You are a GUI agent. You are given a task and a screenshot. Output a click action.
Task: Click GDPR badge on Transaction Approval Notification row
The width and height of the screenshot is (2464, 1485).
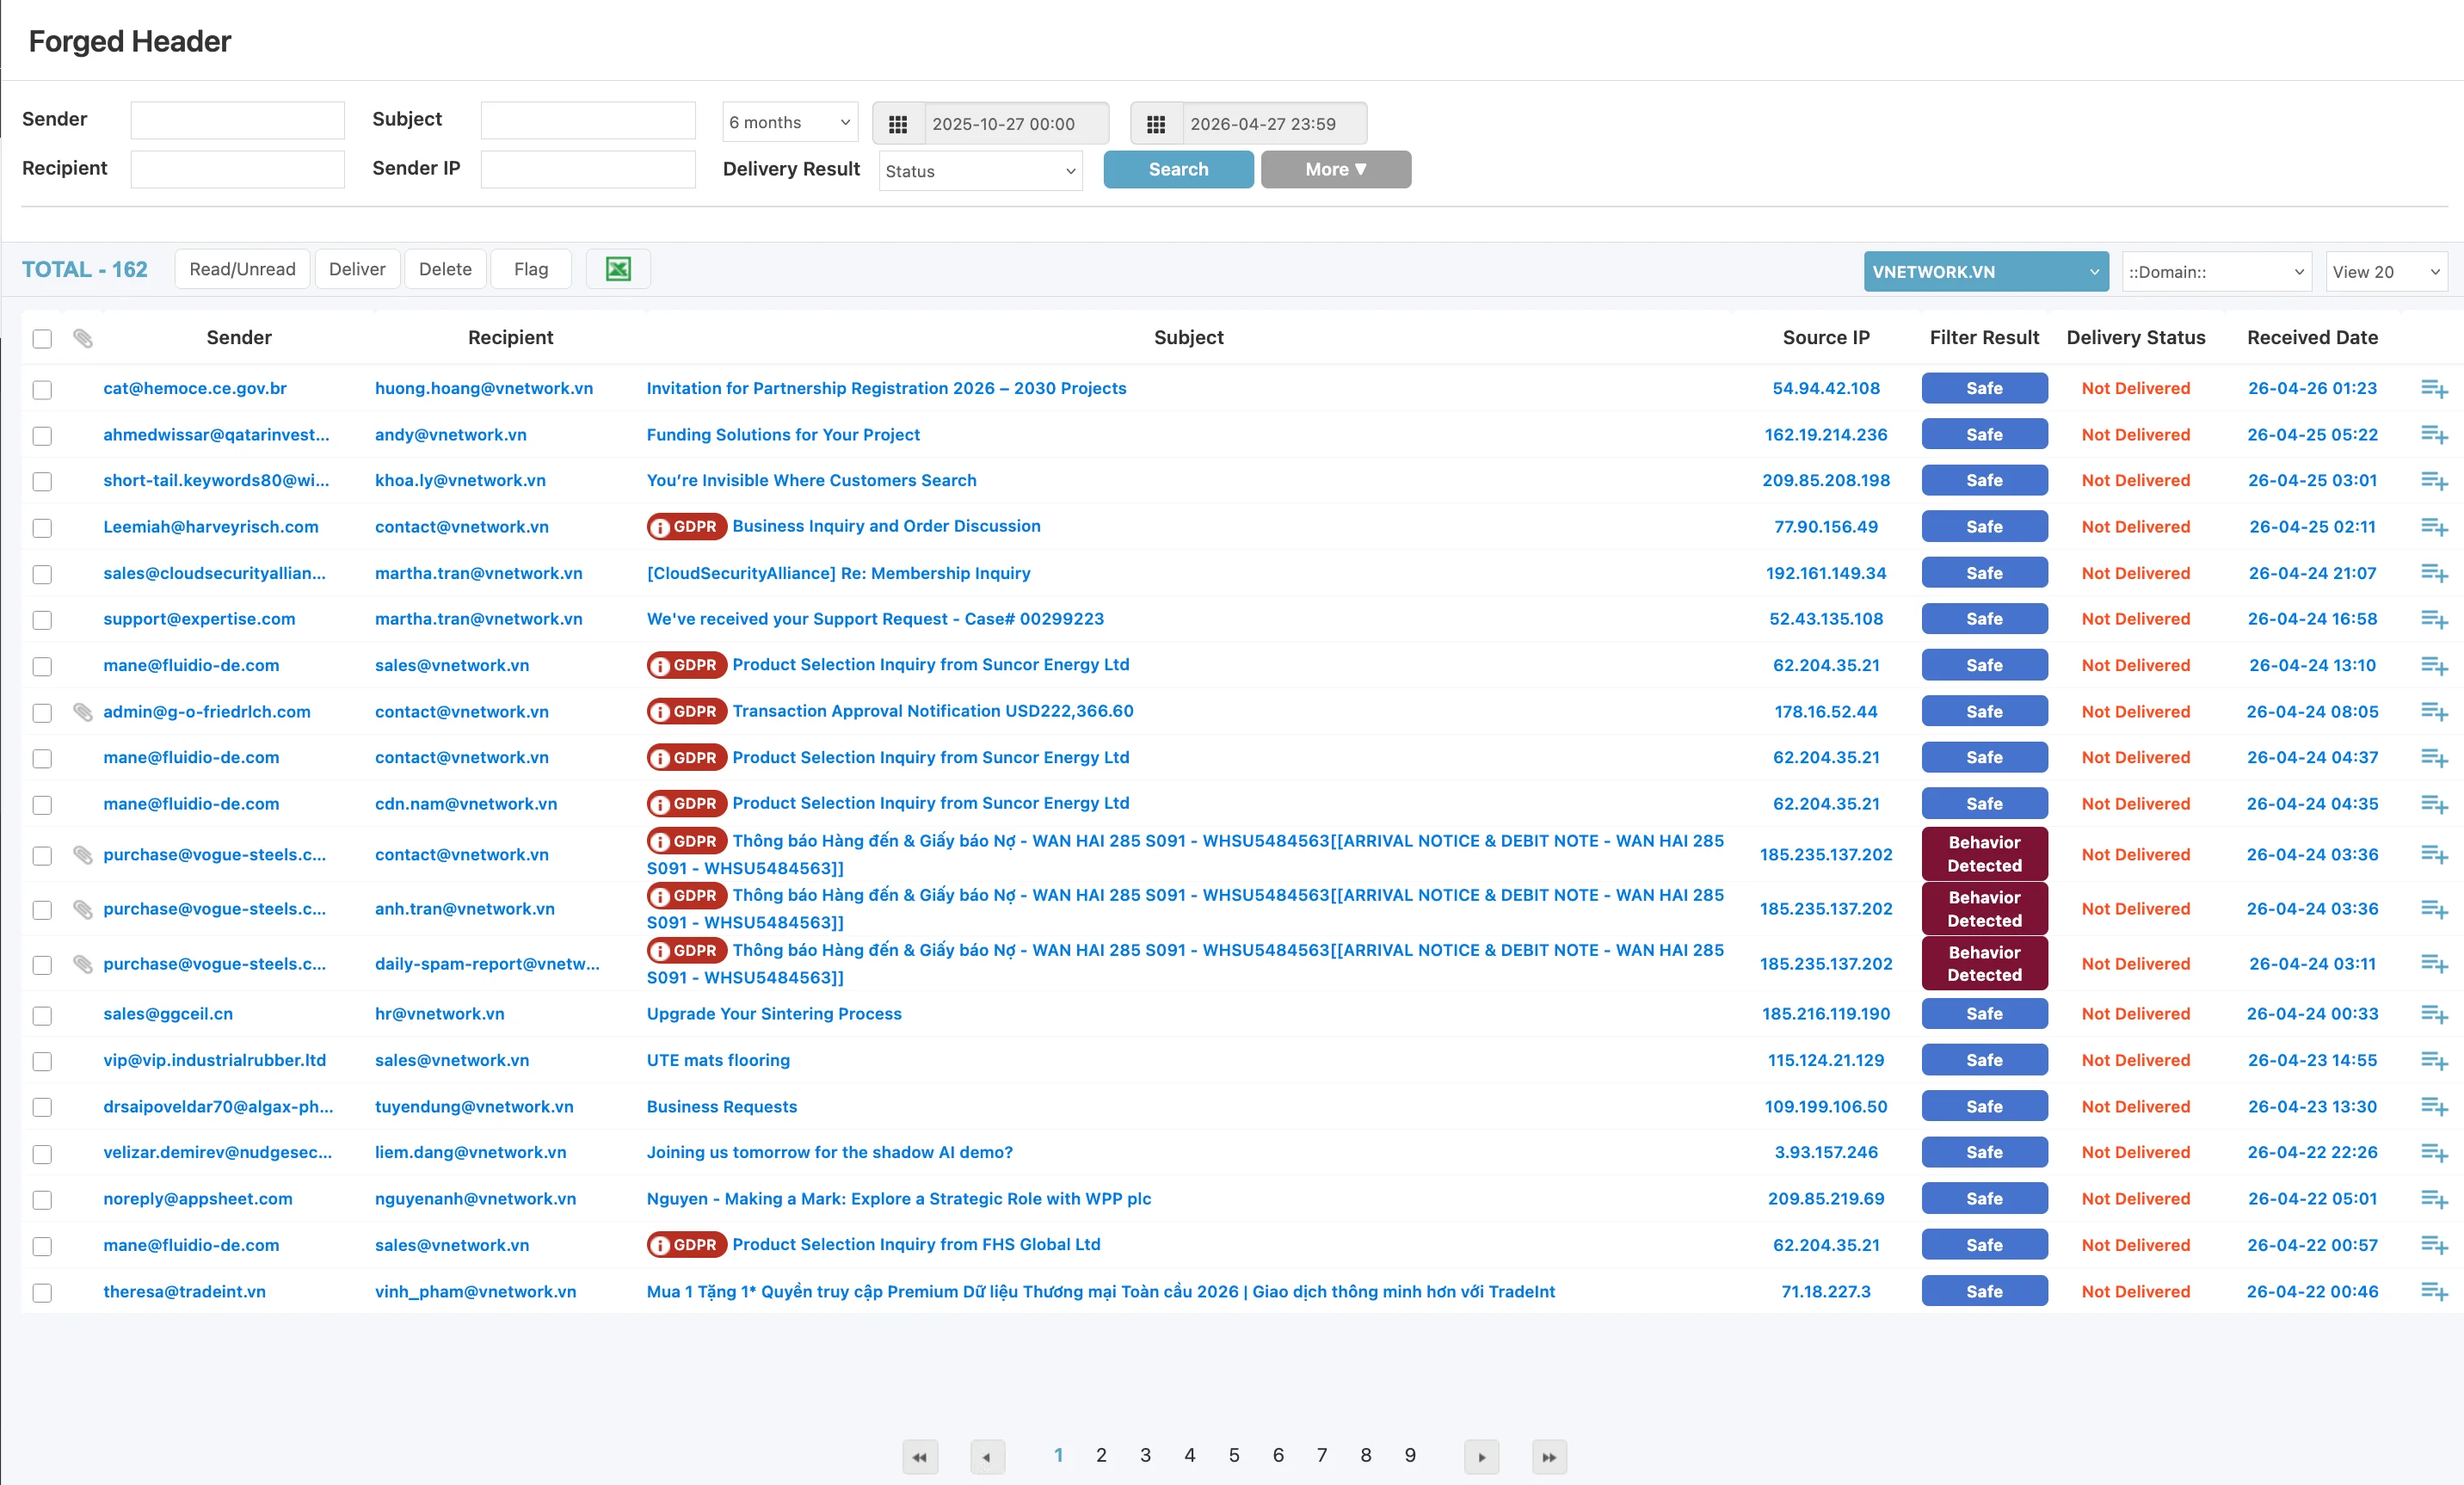(687, 711)
